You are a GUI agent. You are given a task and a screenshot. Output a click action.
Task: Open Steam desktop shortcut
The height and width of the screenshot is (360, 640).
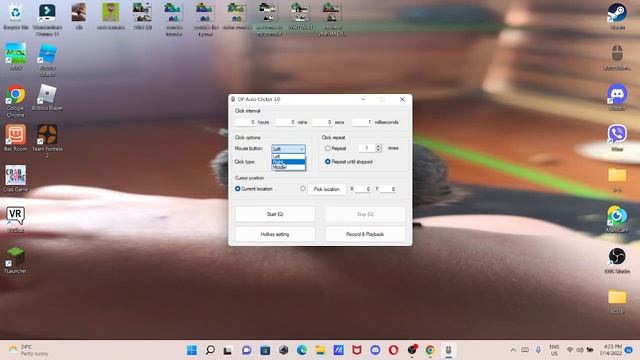click(617, 16)
